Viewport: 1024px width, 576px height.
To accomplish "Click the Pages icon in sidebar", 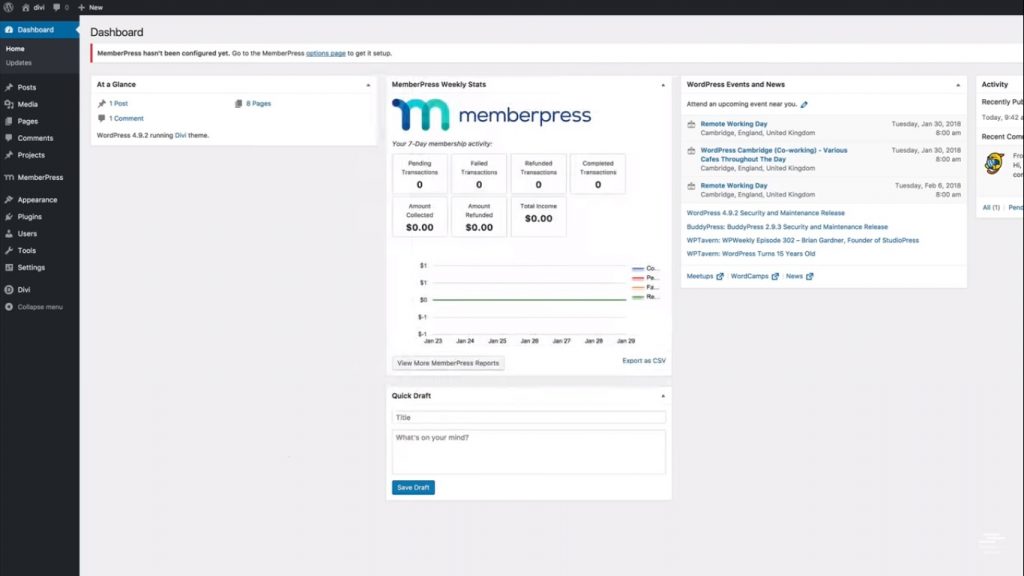I will 8,121.
